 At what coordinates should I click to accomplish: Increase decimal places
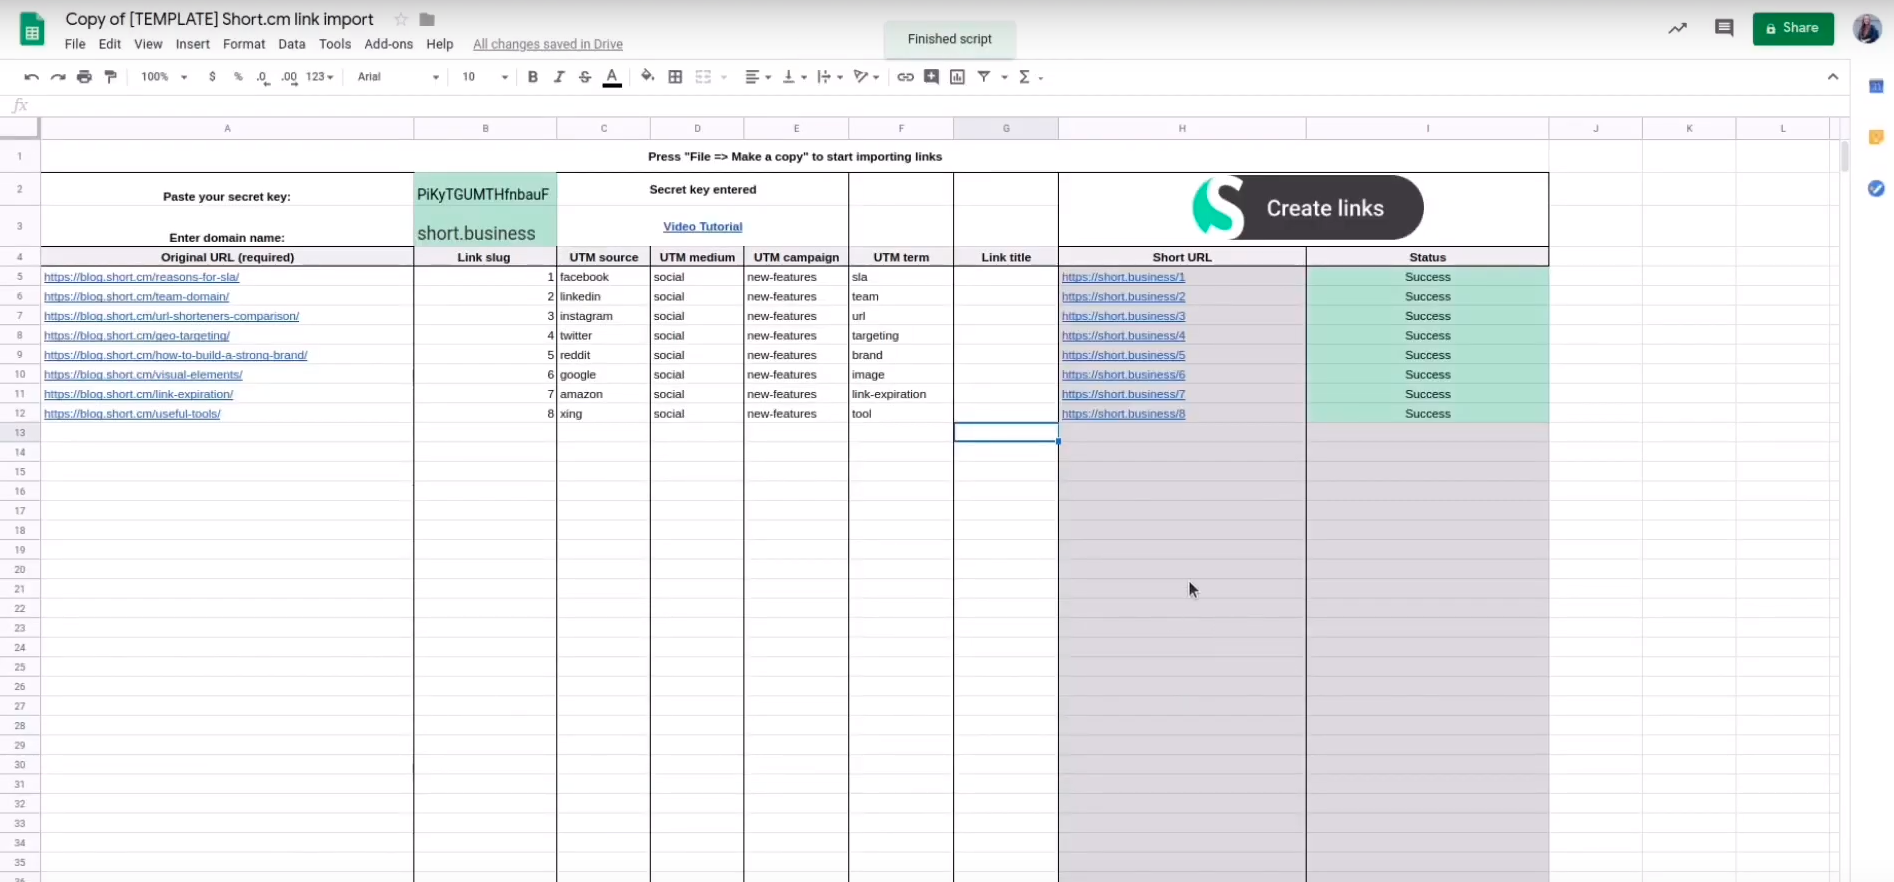coord(289,77)
